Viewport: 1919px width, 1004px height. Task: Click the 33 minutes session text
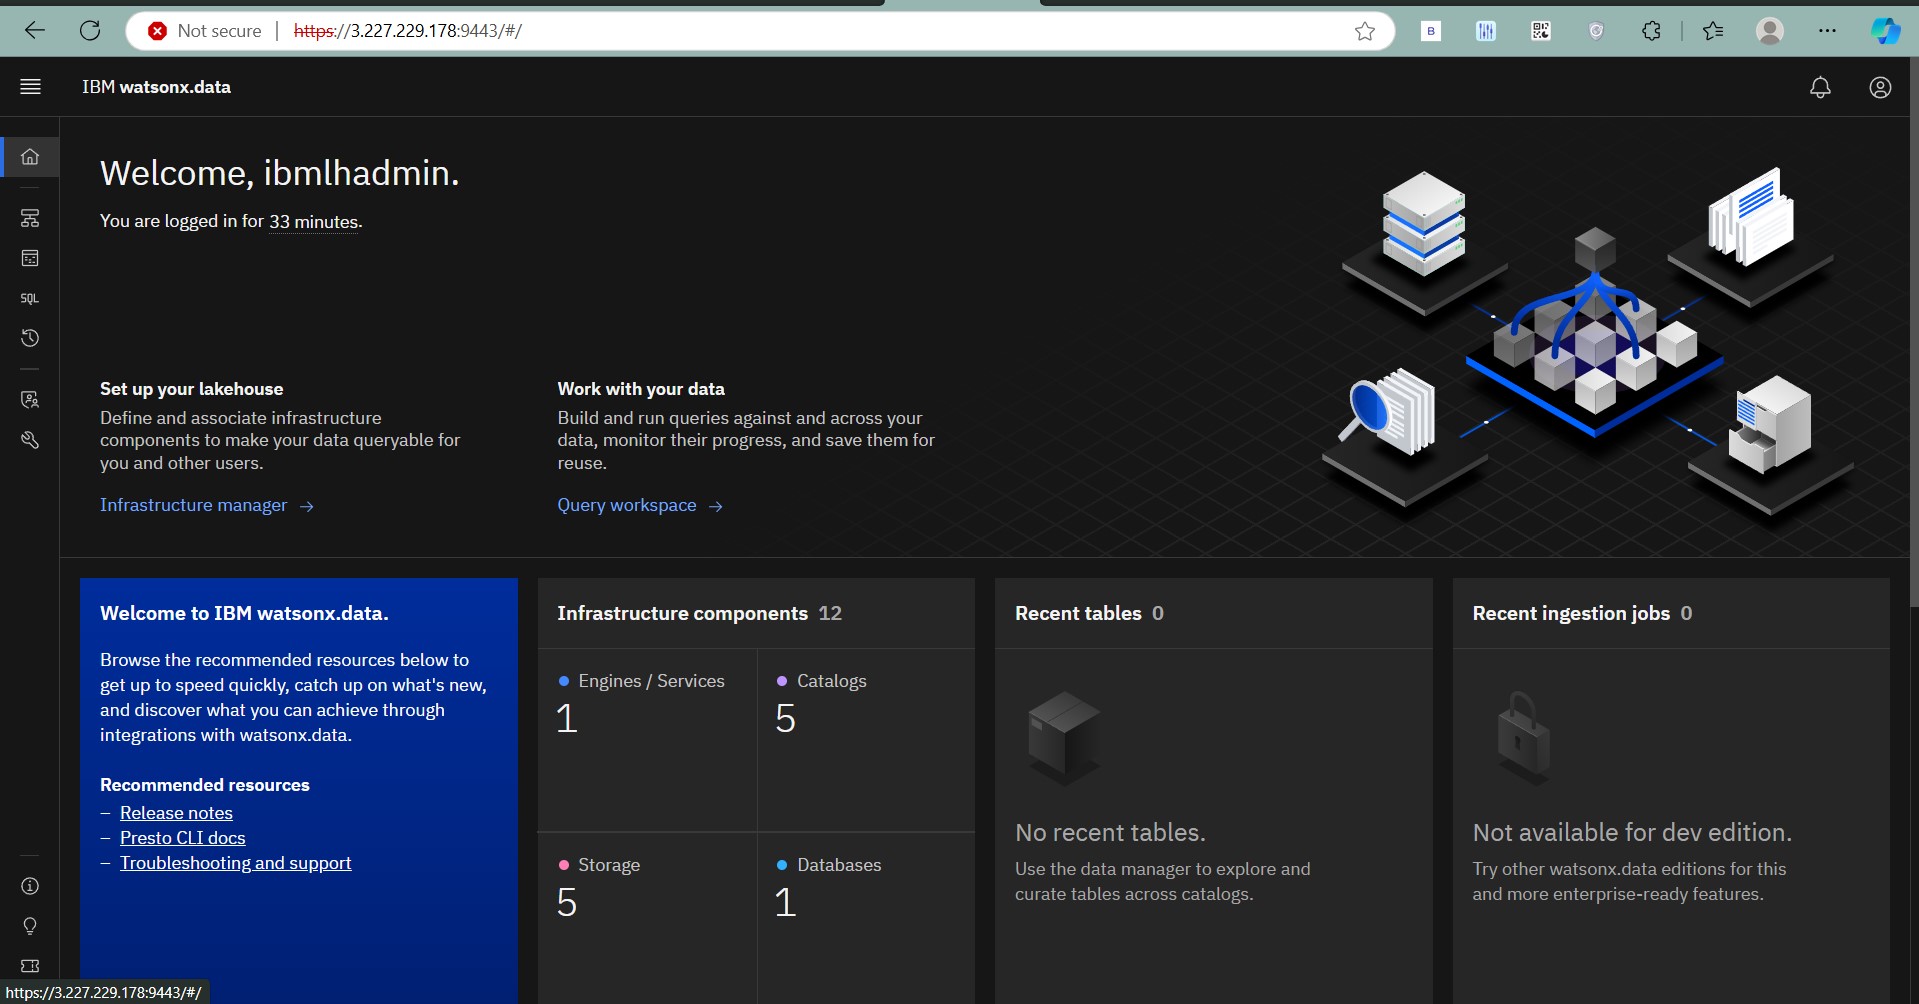(314, 221)
